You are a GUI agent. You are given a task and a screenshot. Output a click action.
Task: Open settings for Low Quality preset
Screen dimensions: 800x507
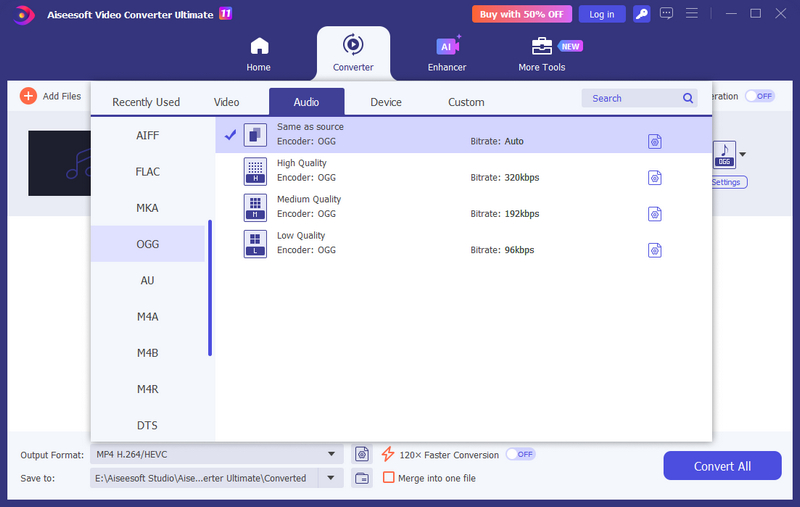click(655, 250)
